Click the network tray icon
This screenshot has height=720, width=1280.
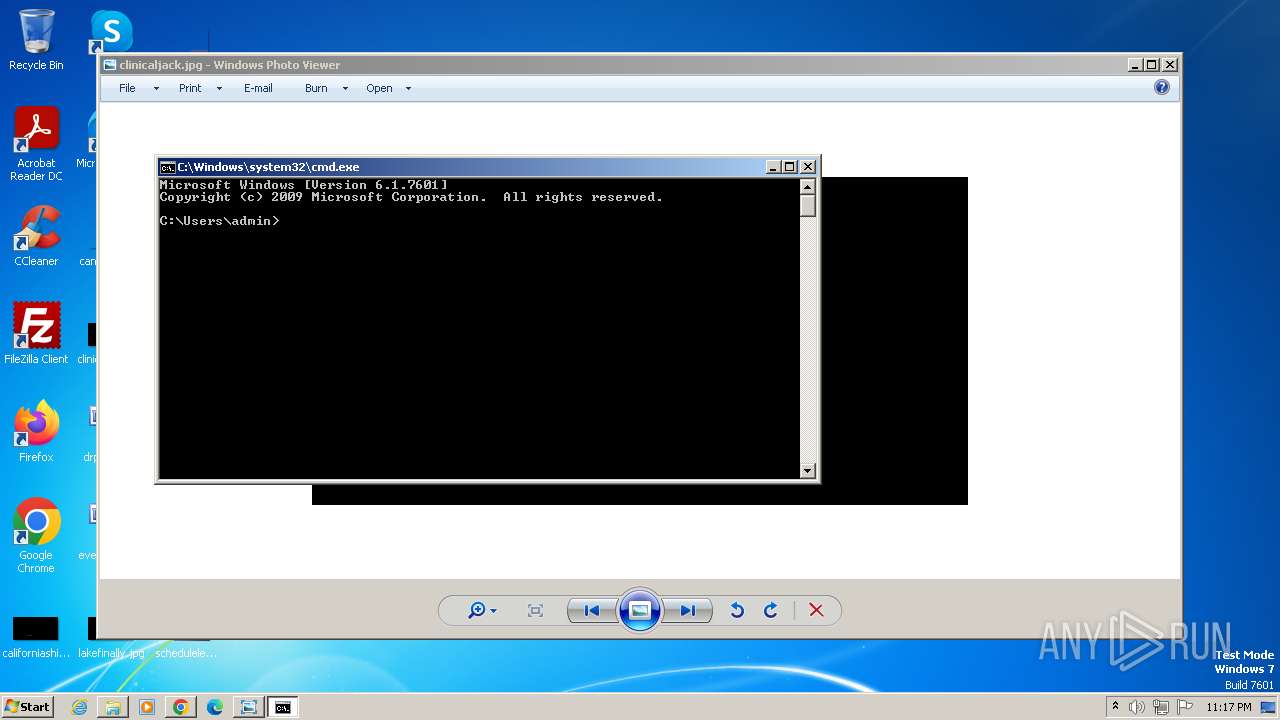1161,707
